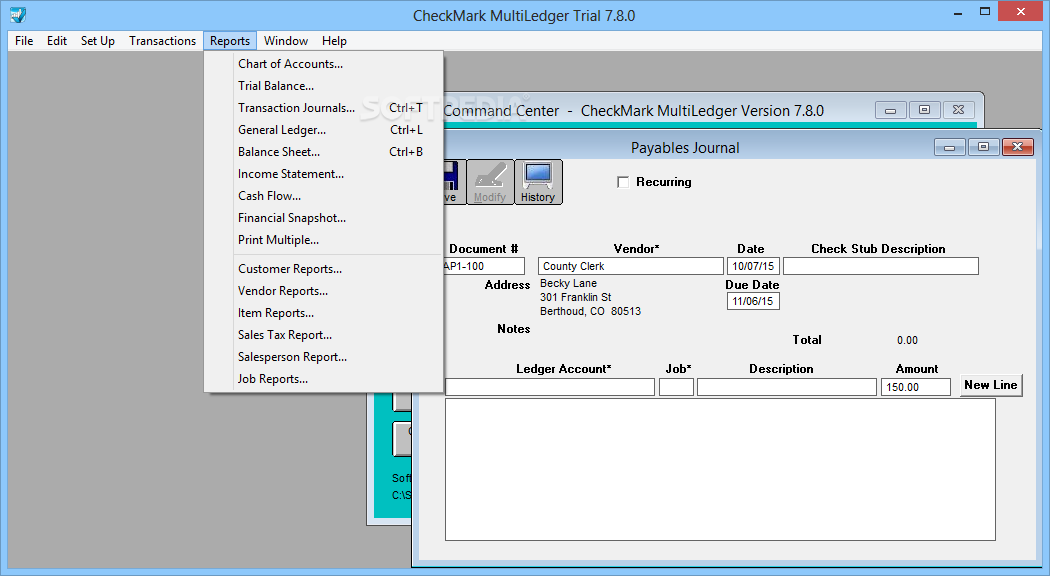Open Financial Snapshot report
Screen dimensions: 1050x576
coord(323,218)
